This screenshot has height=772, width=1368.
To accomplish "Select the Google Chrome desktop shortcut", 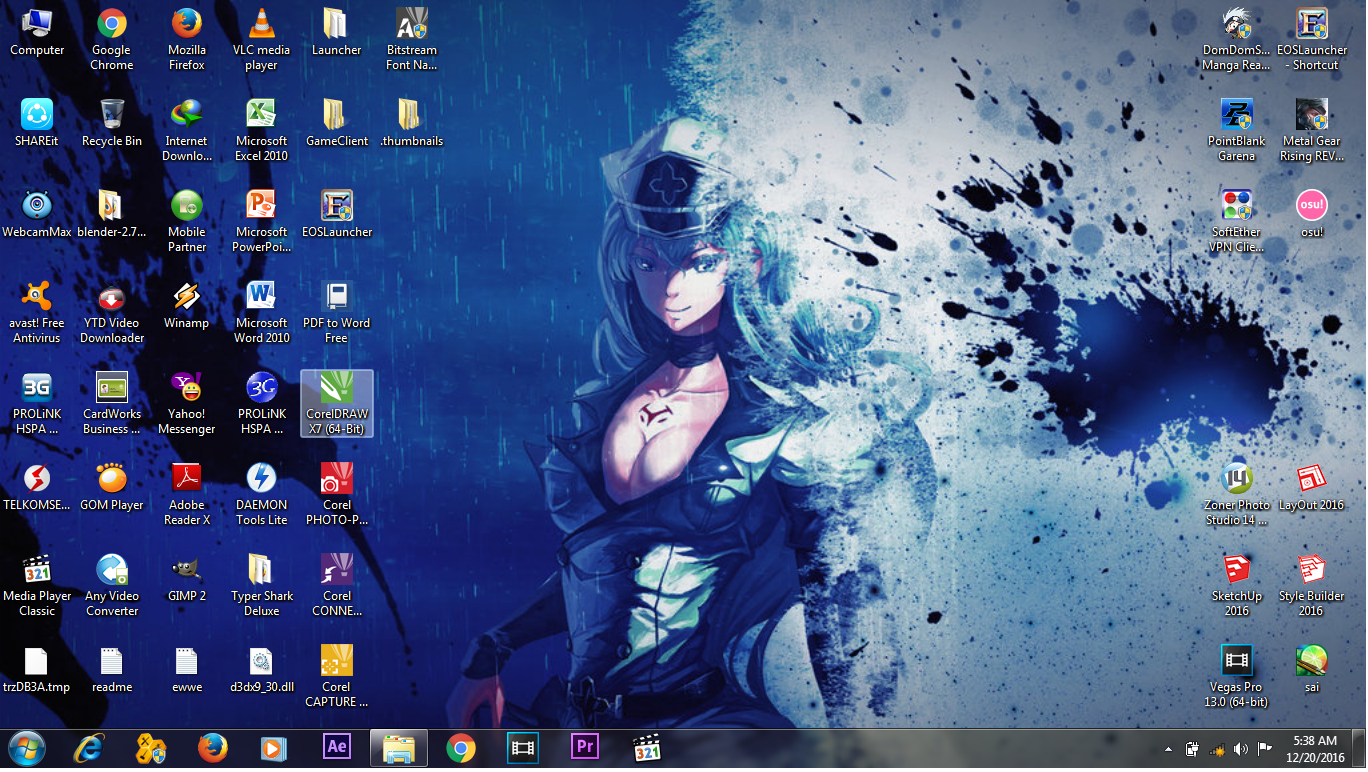I will click(x=111, y=40).
